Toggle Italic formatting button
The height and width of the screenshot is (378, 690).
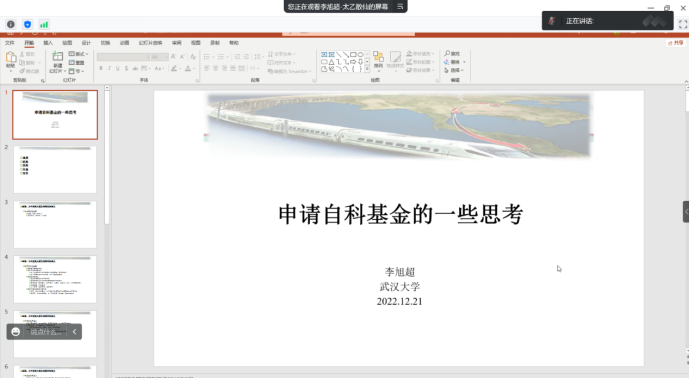click(109, 68)
